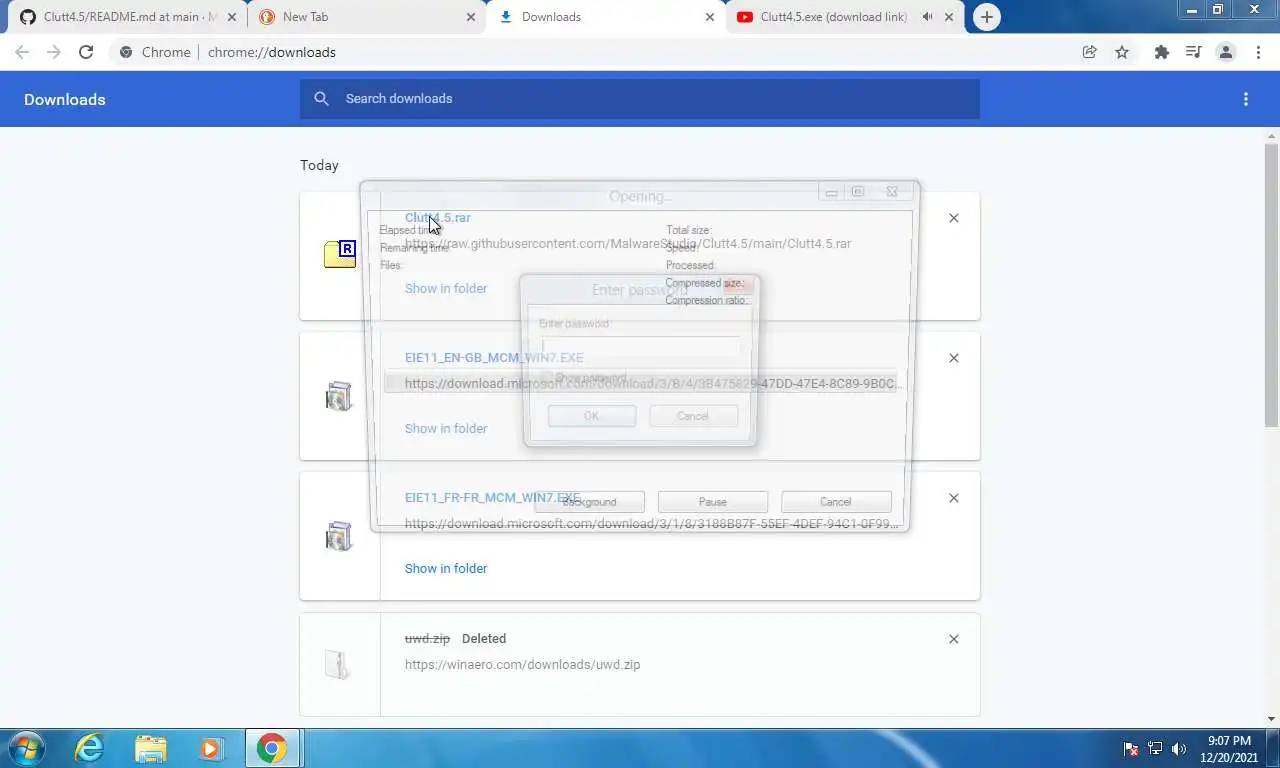Click Pause in the Opening window
Viewport: 1280px width, 768px height.
coord(713,502)
